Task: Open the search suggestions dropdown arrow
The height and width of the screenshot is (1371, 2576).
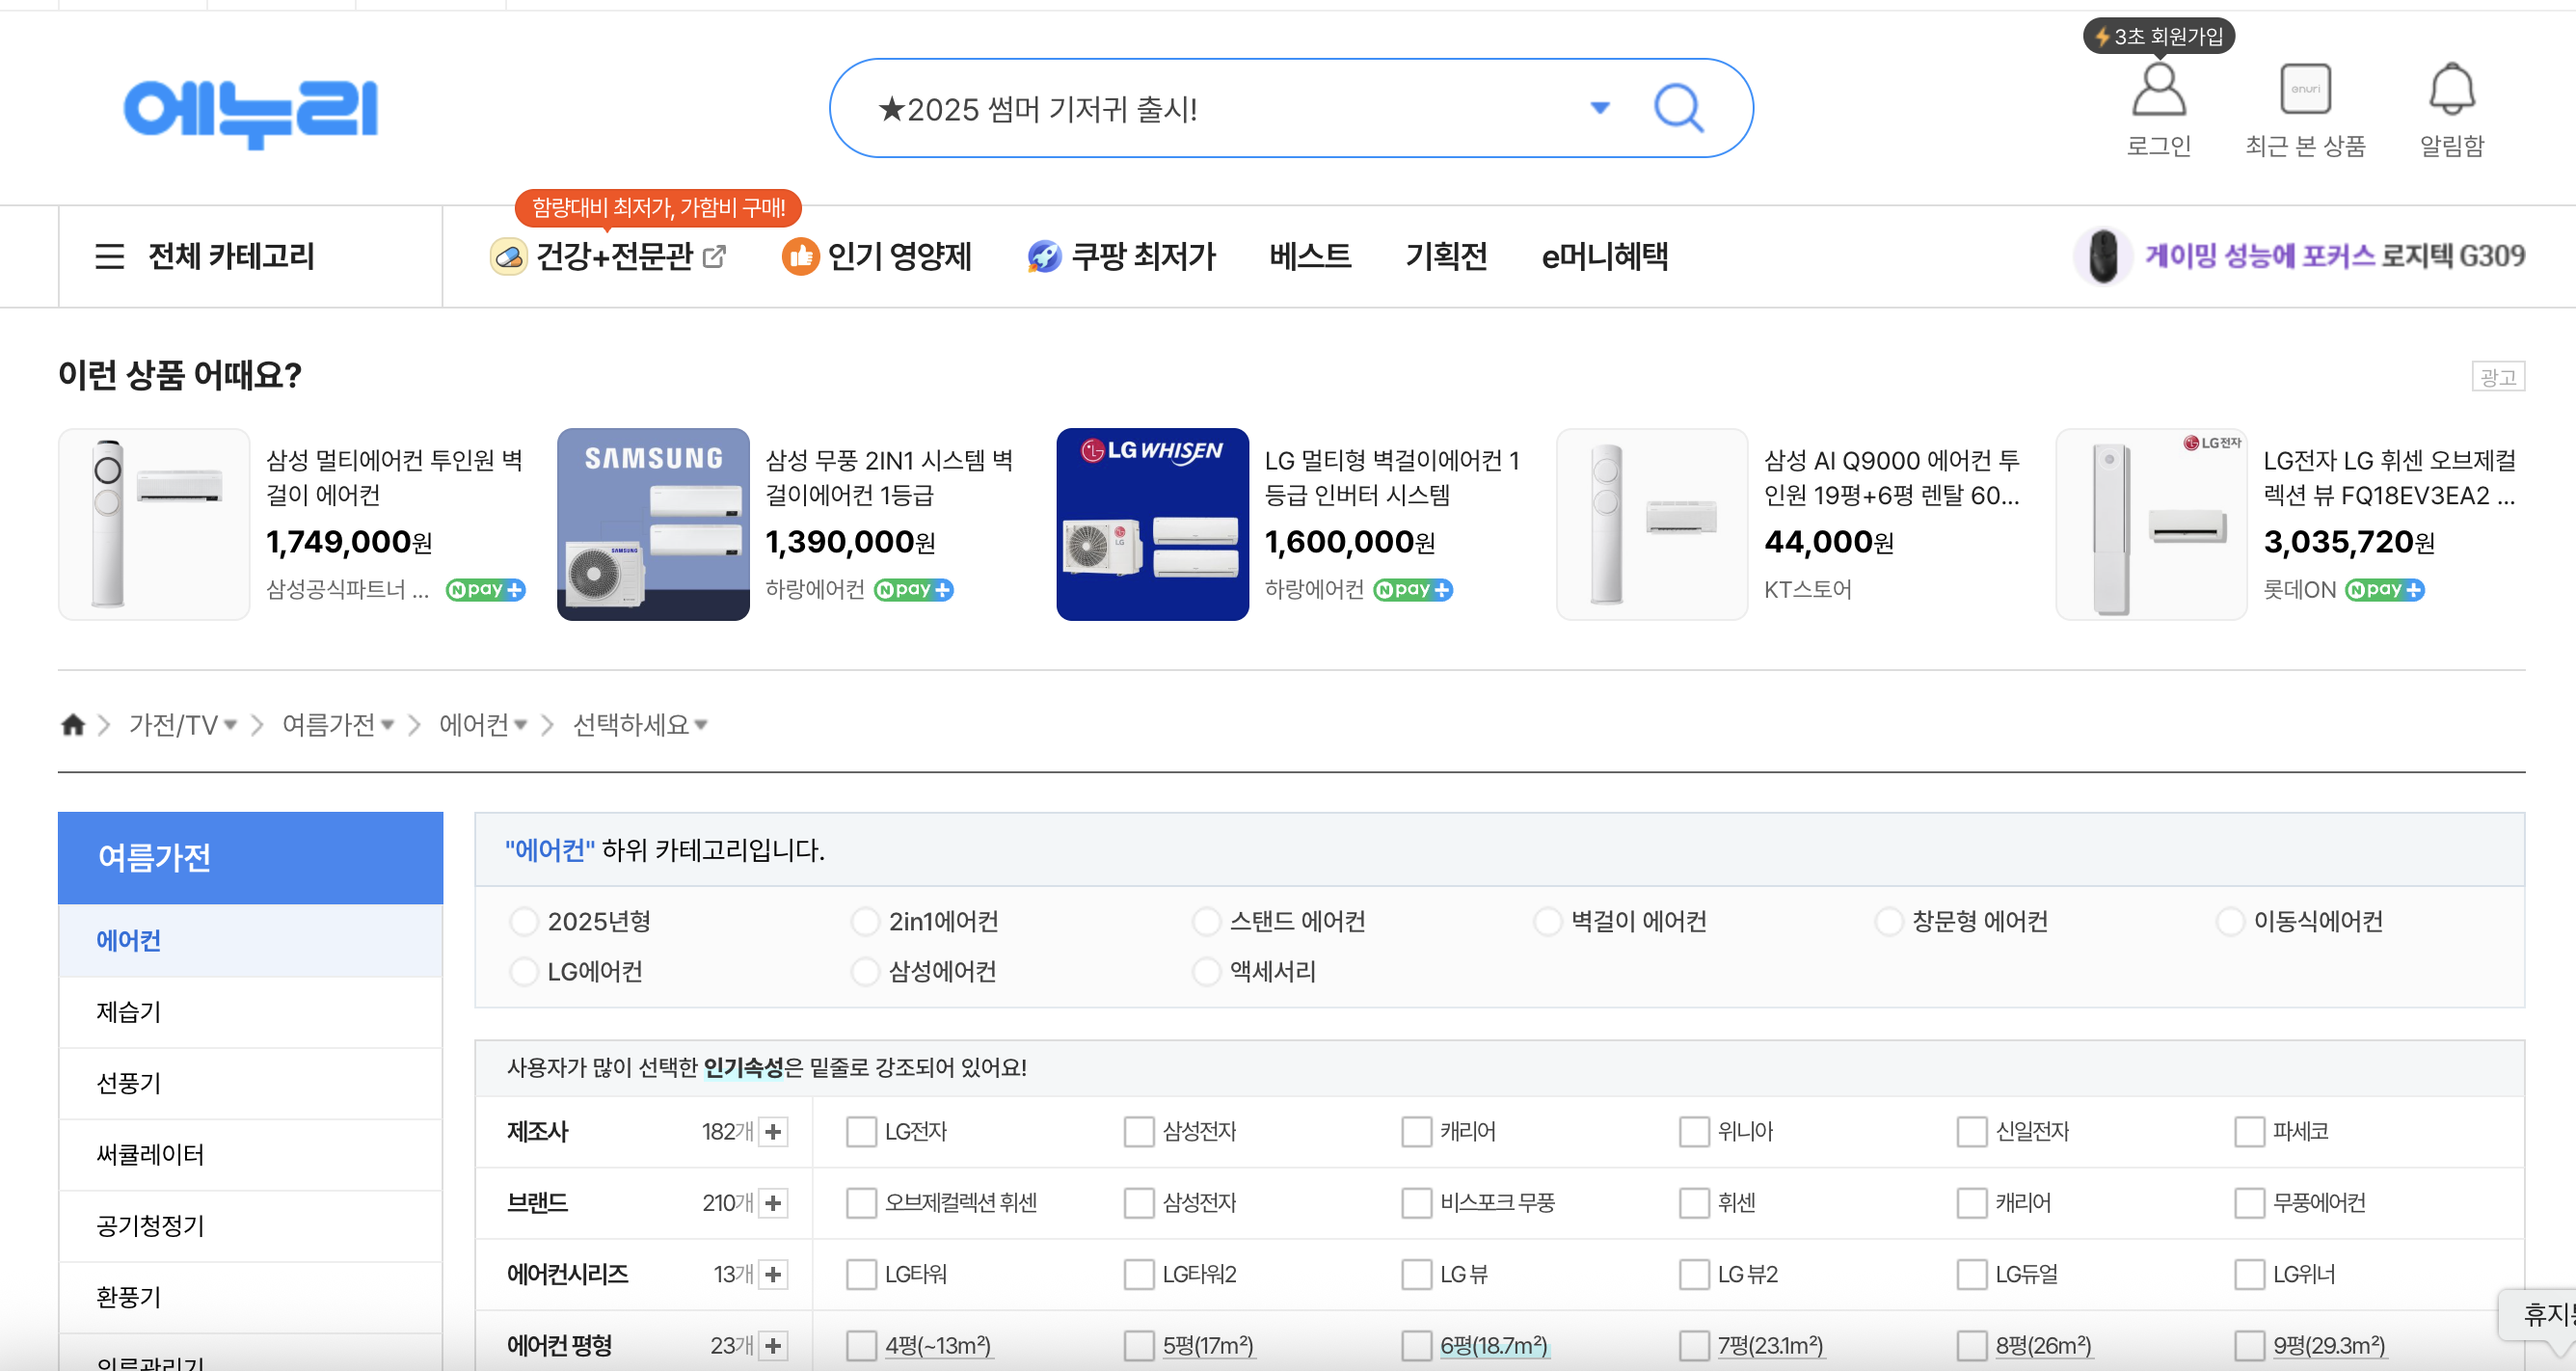Action: (x=1600, y=108)
